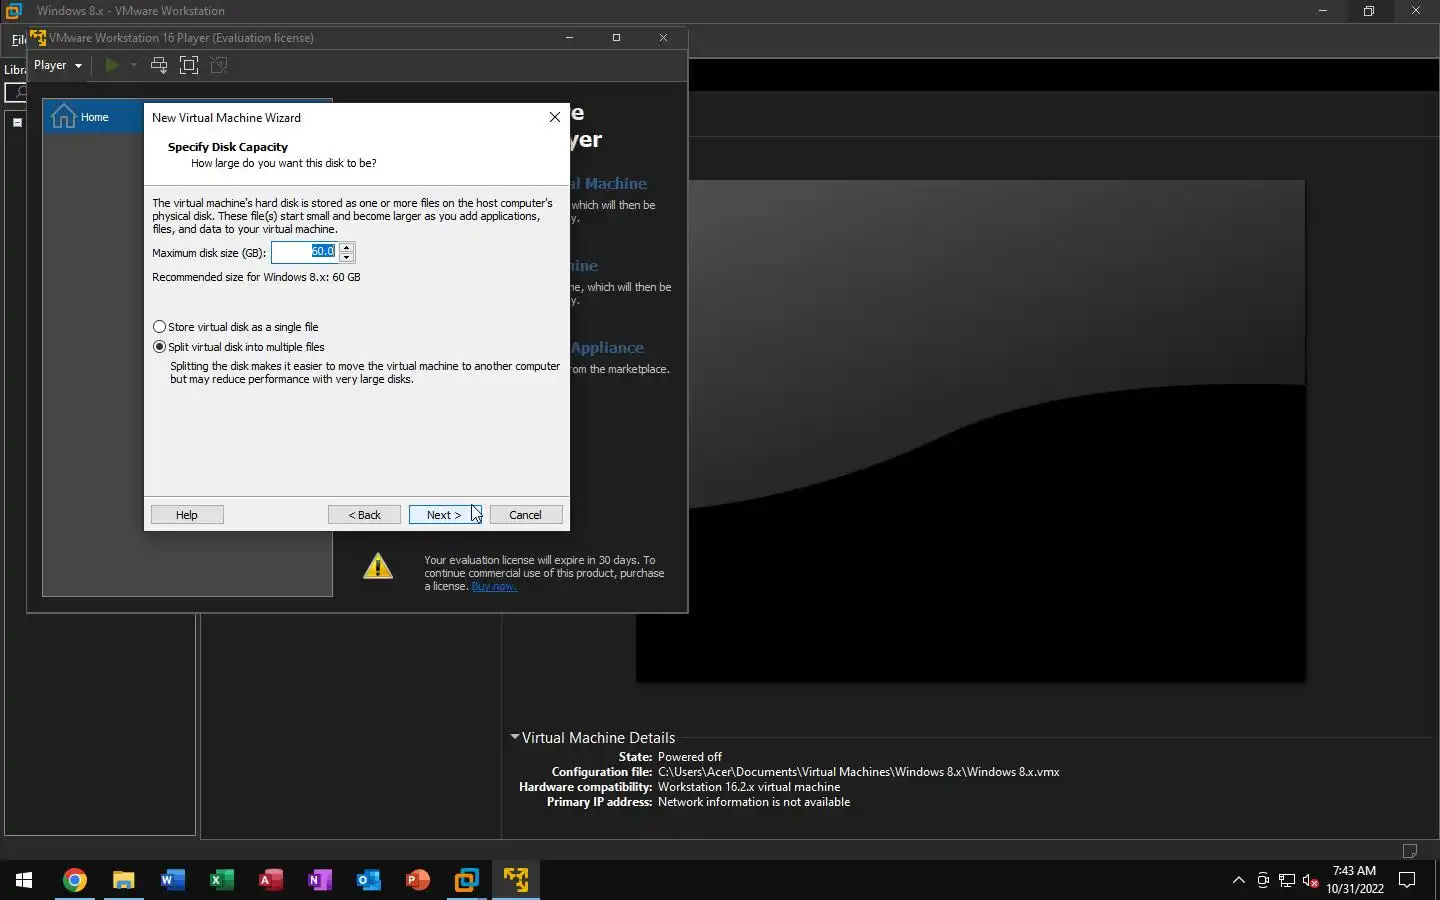Click the Workstation library search box

pos(17,92)
